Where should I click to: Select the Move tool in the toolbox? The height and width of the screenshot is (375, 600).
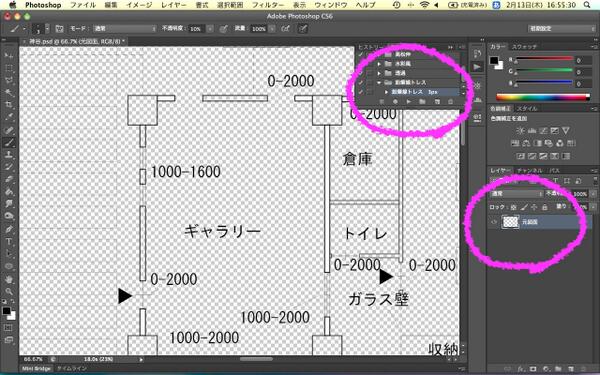pos(8,55)
